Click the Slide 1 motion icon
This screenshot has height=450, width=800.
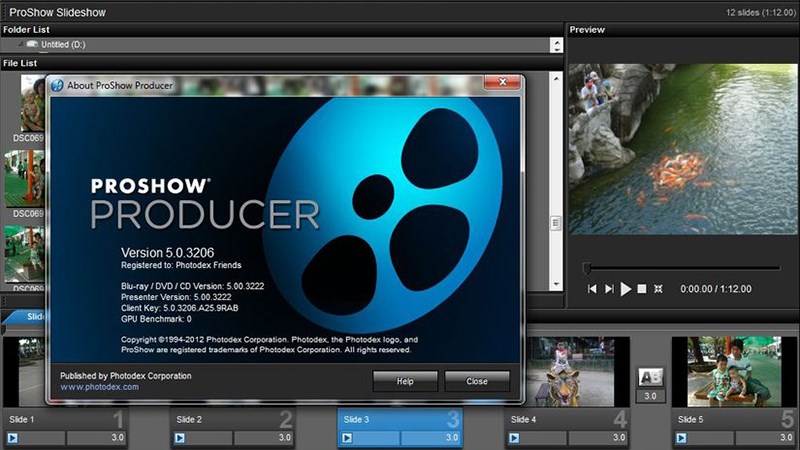tap(13, 438)
